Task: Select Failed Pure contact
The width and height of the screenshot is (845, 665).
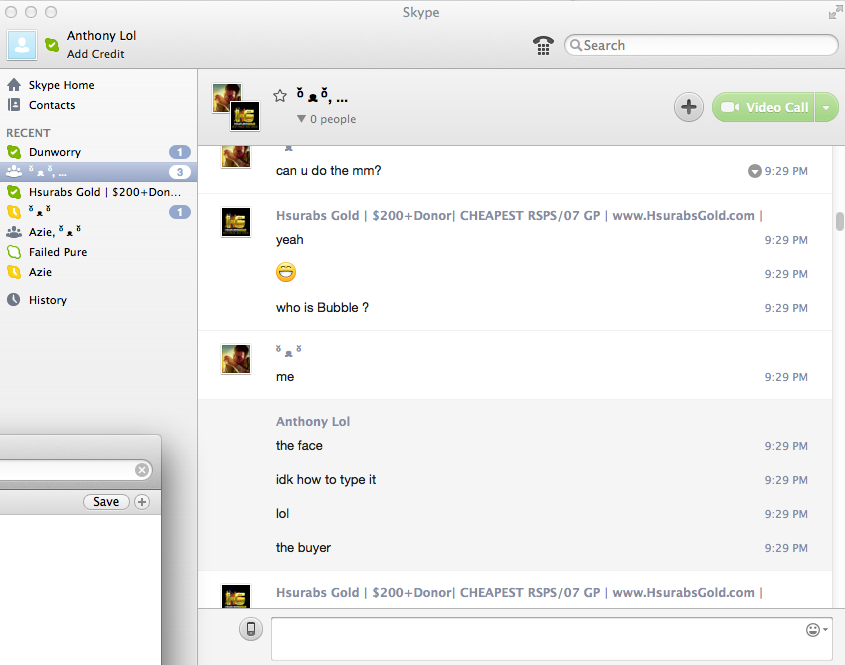Action: point(98,252)
